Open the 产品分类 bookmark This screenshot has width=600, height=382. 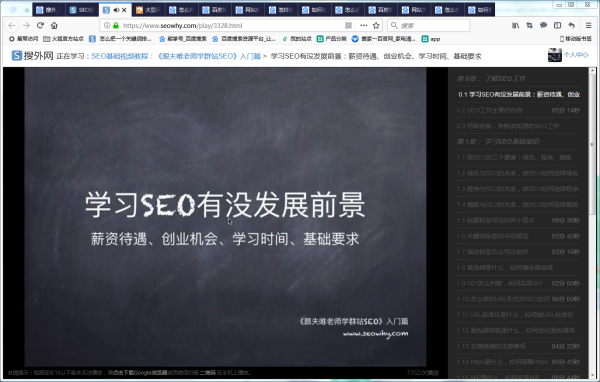tap(331, 39)
